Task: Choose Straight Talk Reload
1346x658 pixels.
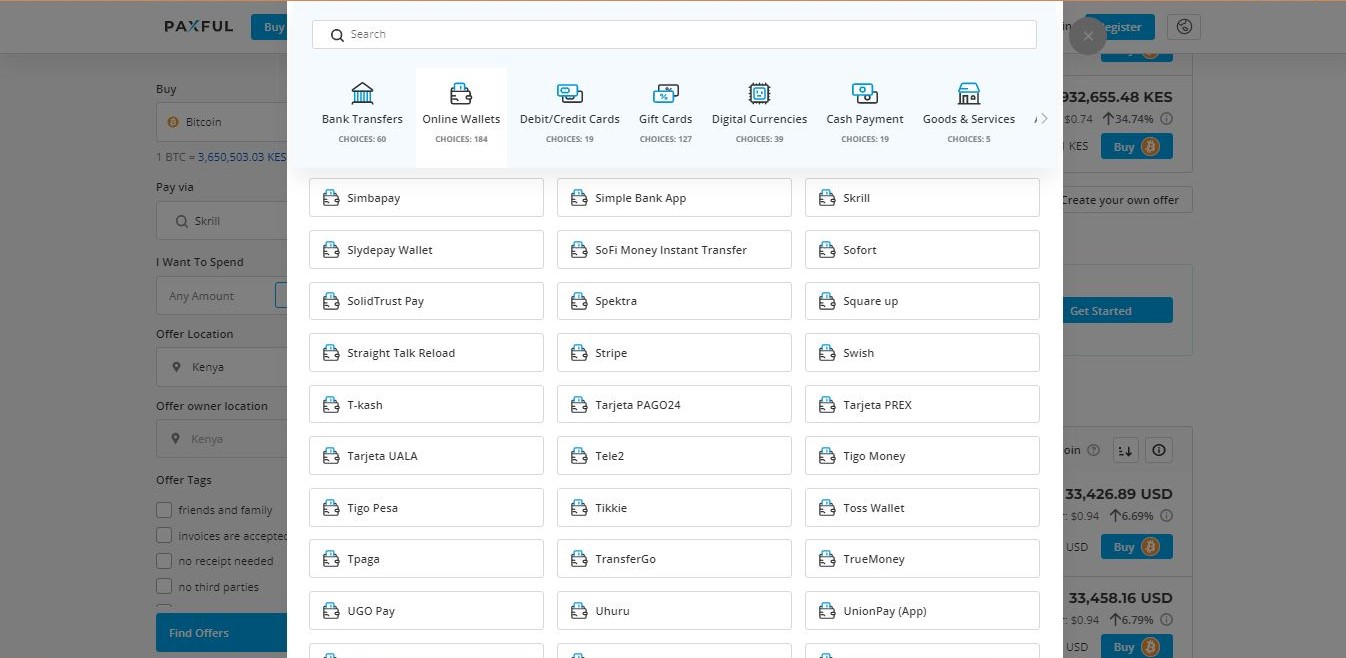Action: [x=426, y=353]
